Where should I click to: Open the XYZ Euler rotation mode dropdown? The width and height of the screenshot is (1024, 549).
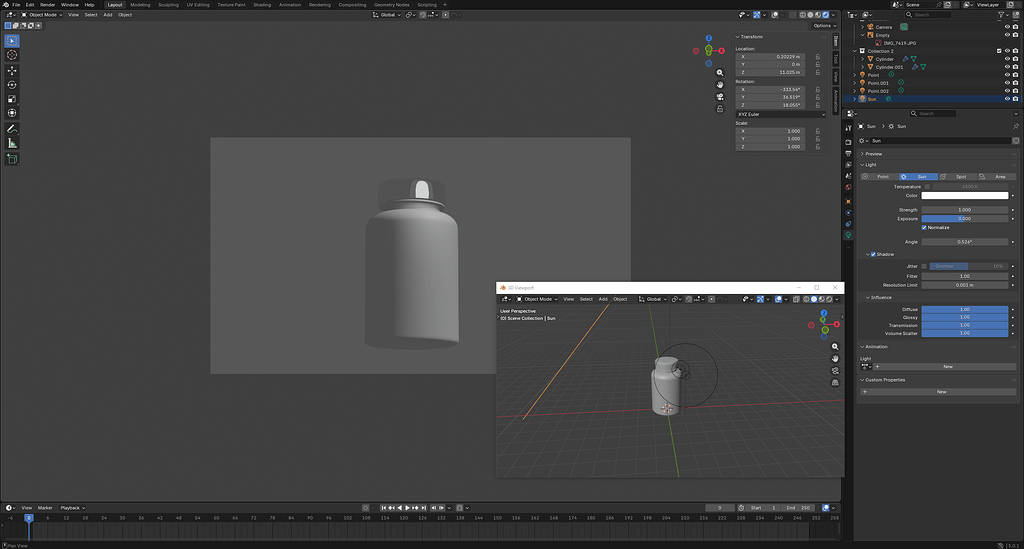781,114
